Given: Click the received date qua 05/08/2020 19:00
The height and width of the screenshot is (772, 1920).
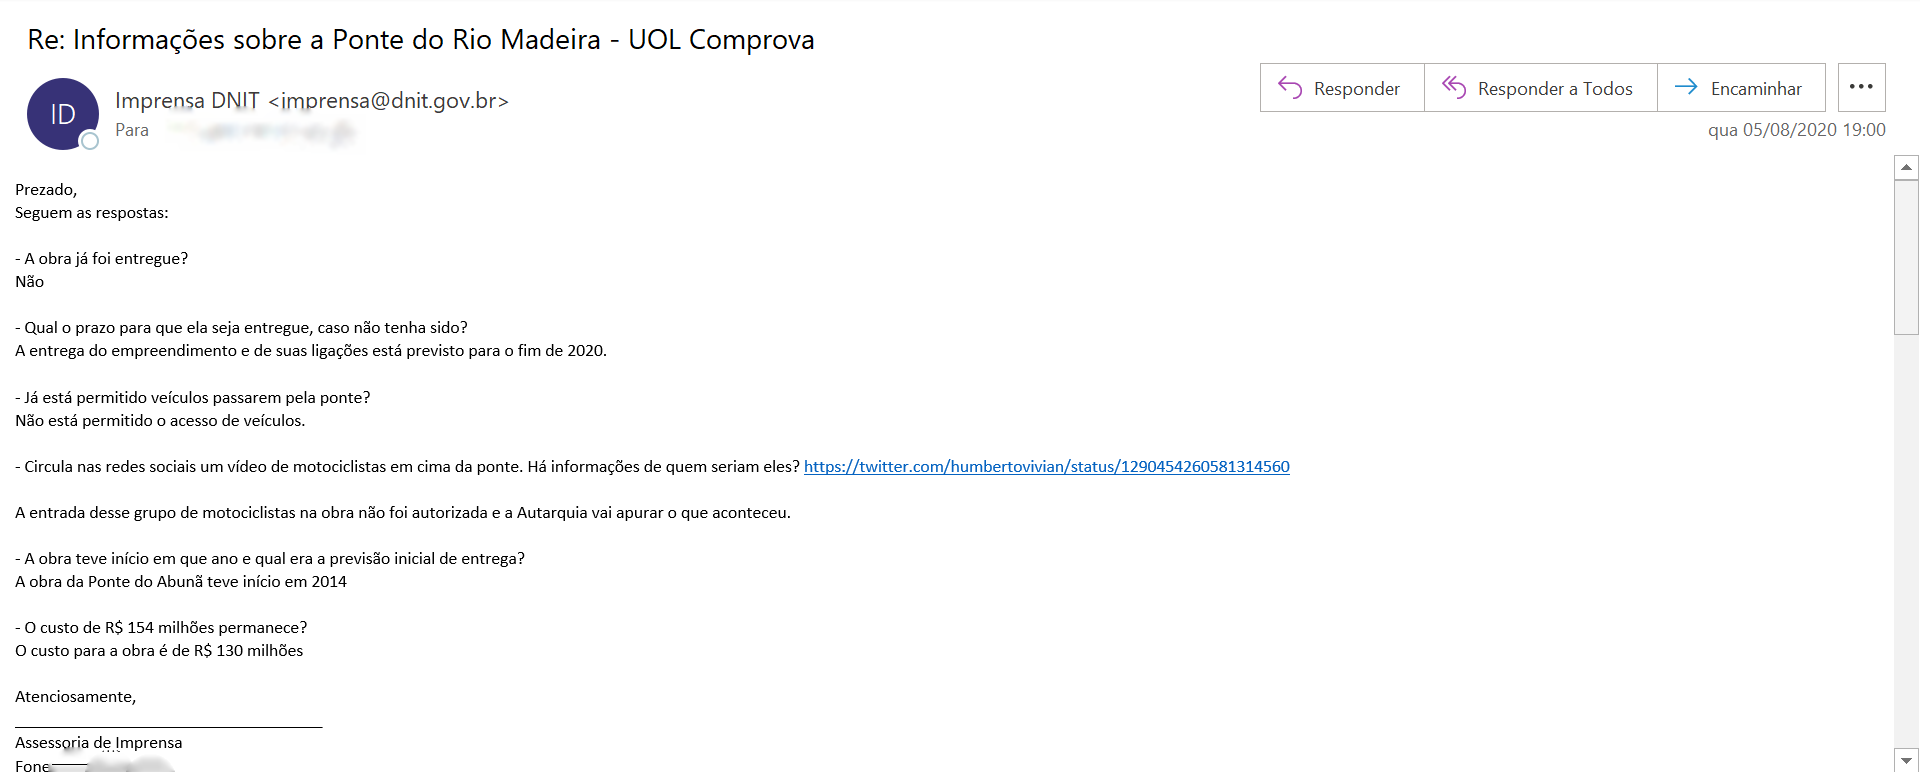Looking at the screenshot, I should [1796, 130].
